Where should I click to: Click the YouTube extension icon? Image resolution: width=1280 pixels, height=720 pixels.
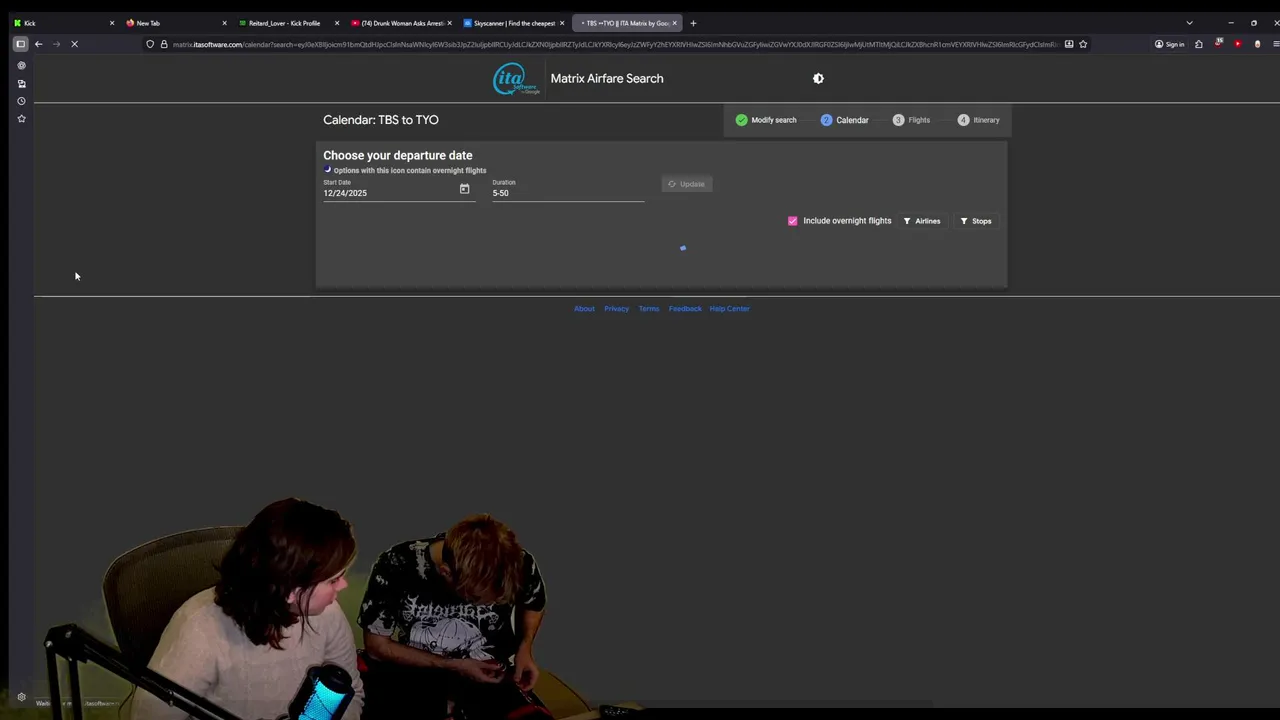1238,44
